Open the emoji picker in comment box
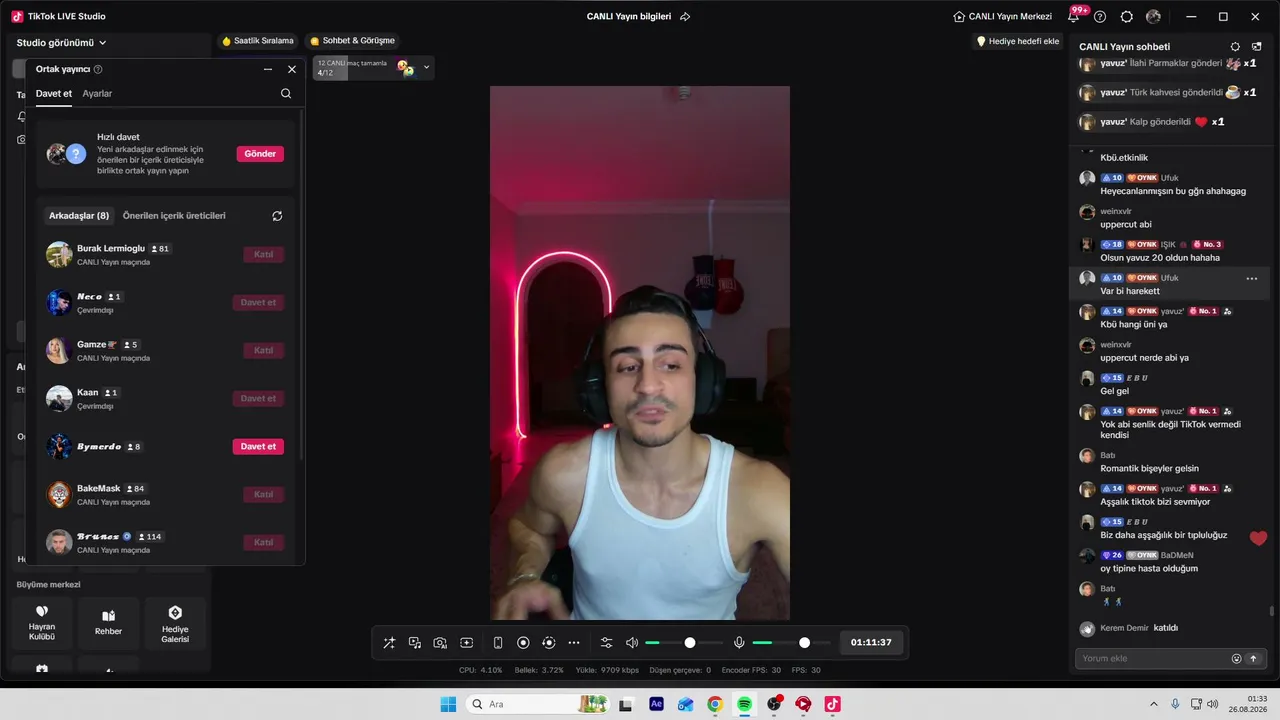The width and height of the screenshot is (1280, 720). coord(1237,658)
